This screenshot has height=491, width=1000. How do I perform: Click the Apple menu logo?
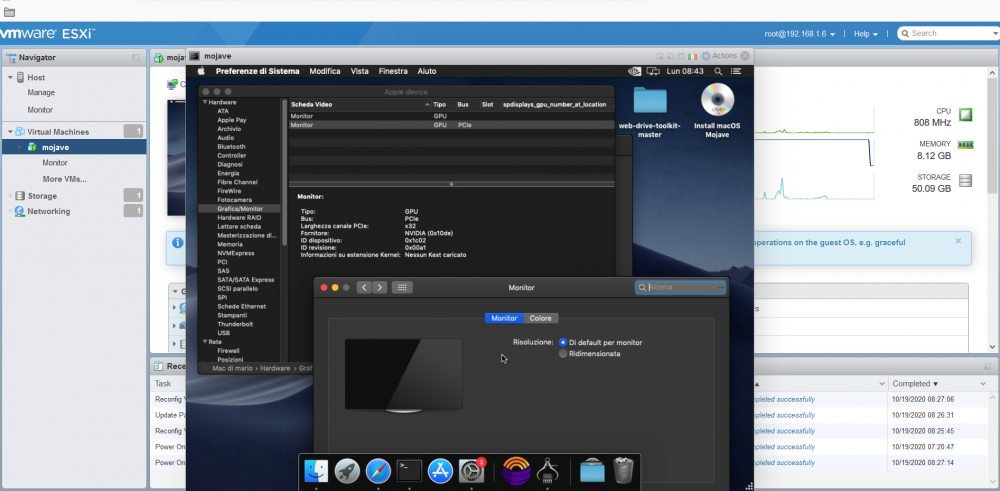pos(201,71)
